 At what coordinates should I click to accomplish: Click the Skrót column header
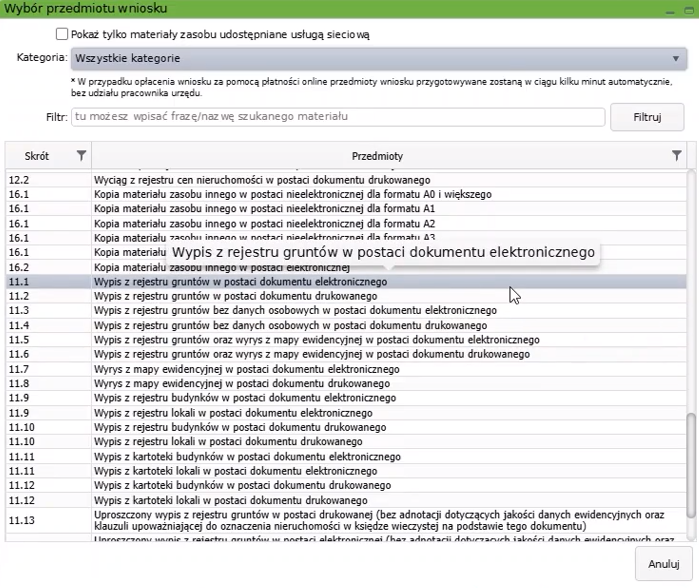pos(36,156)
